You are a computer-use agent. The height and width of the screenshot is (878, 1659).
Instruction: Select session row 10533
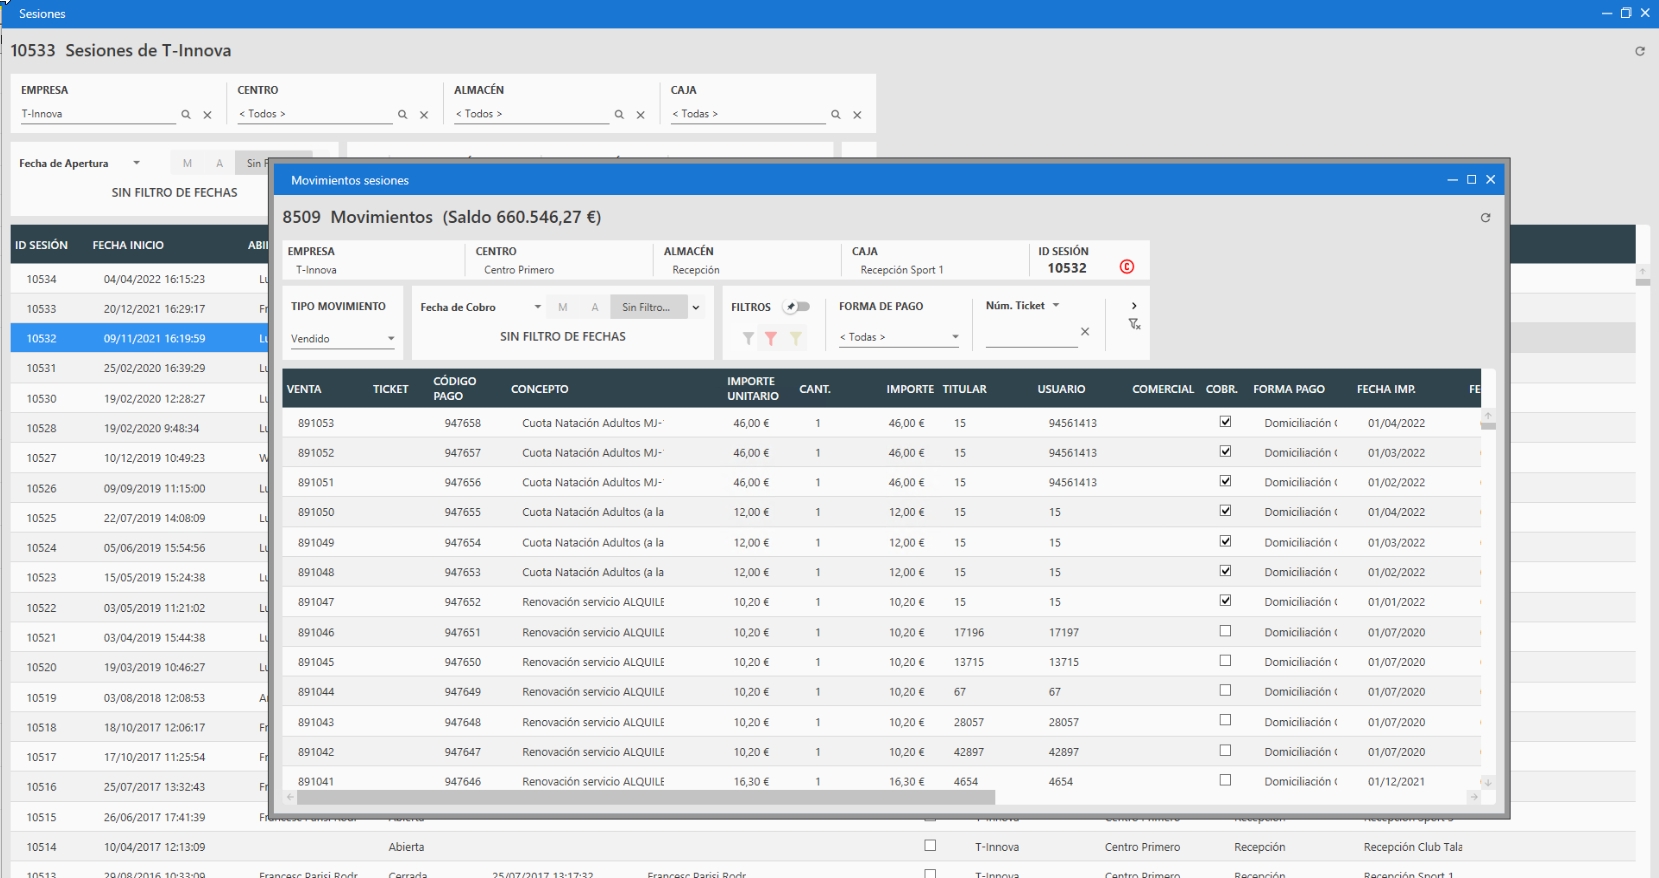(x=140, y=309)
